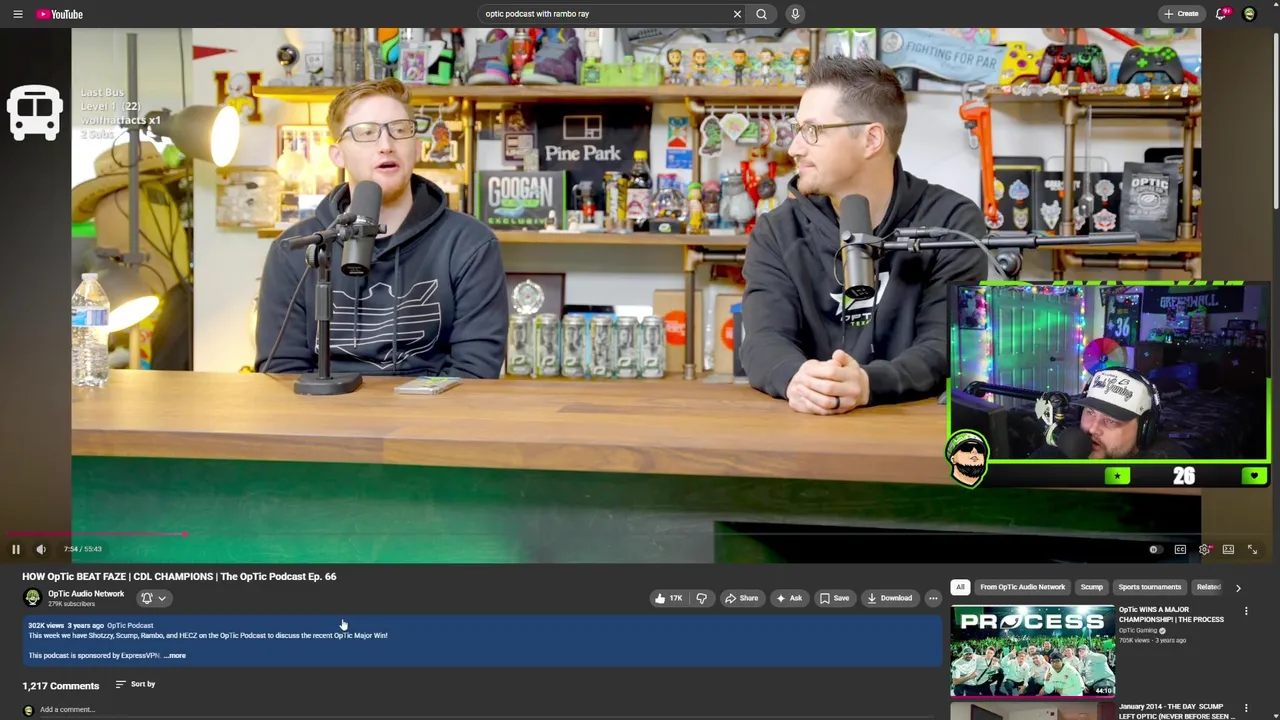Screen dimensions: 1280x720
Task: Expand the subscription notification bell dropdown
Action: [x=153, y=598]
